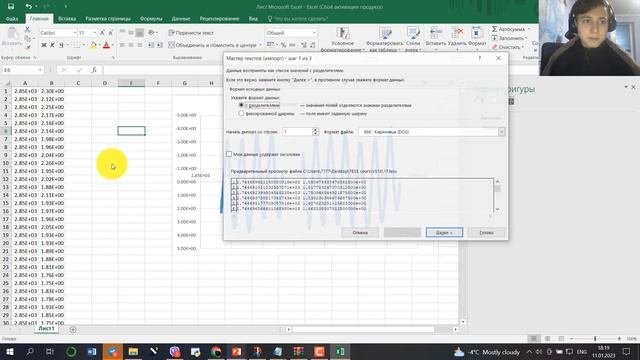Image resolution: width=640 pixels, height=360 pixels.
Task: Select 'фиксированной ширины' radio option
Action: [x=241, y=113]
